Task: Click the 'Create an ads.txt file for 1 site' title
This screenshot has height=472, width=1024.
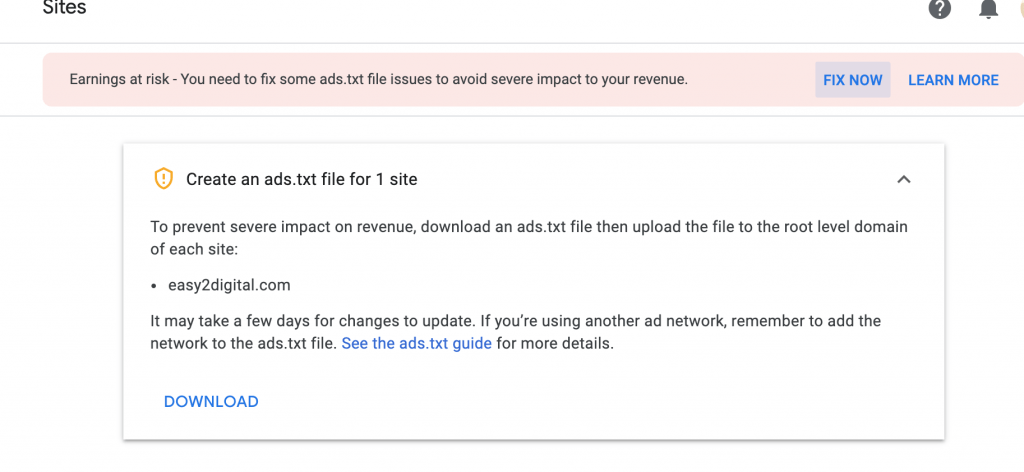Action: 301,179
